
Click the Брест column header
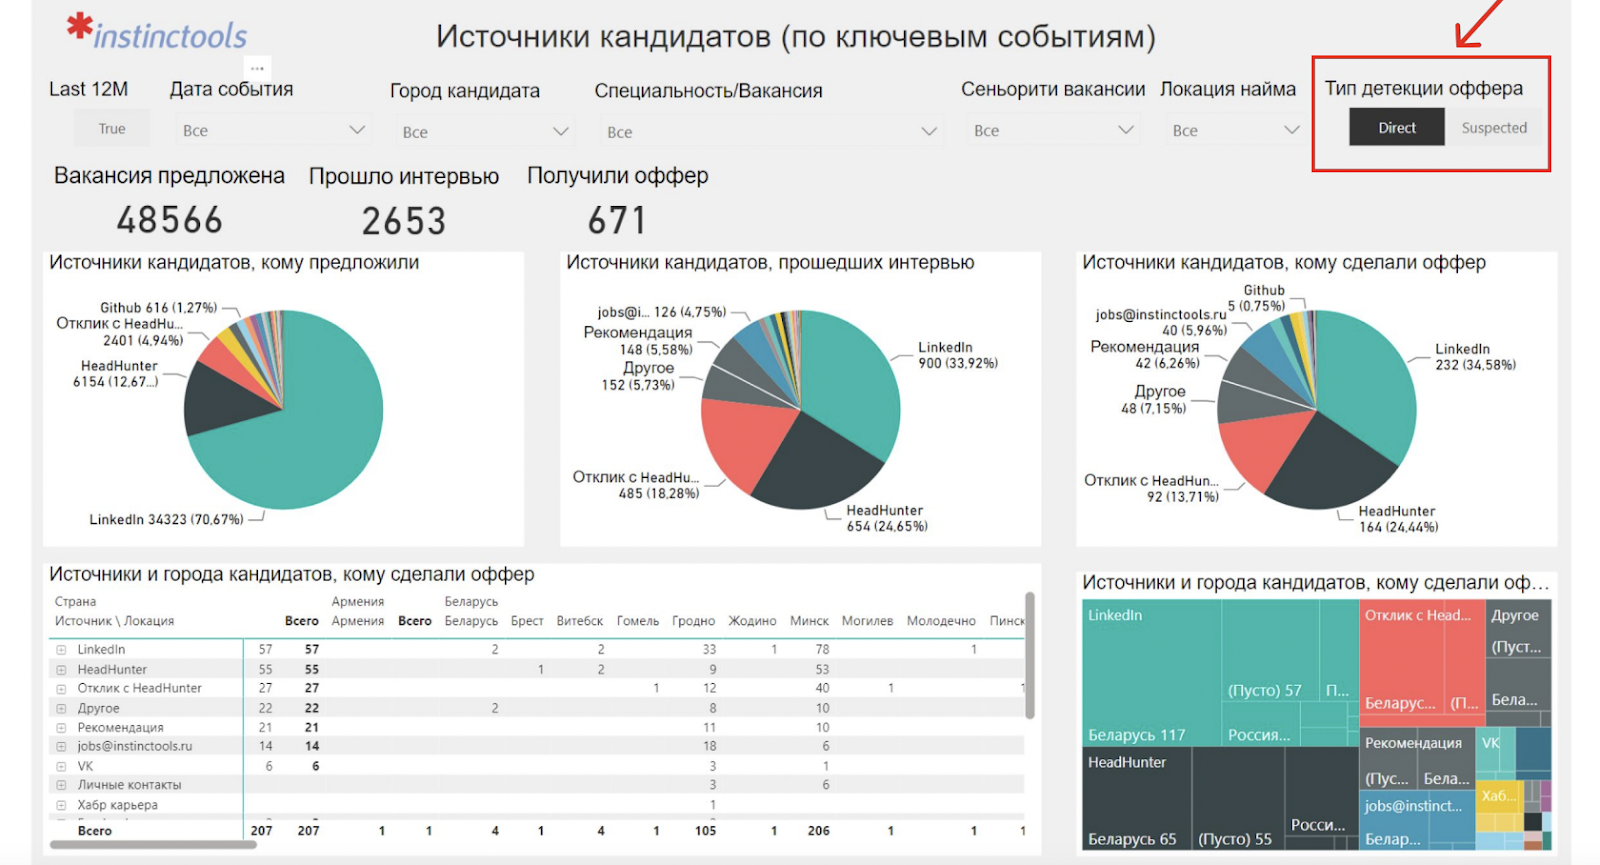(527, 621)
